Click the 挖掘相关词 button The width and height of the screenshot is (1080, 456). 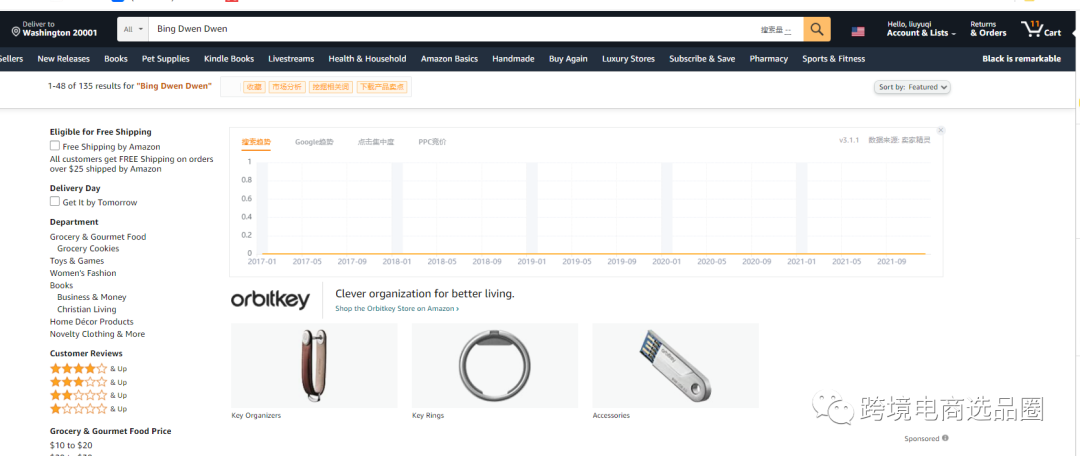click(x=330, y=87)
